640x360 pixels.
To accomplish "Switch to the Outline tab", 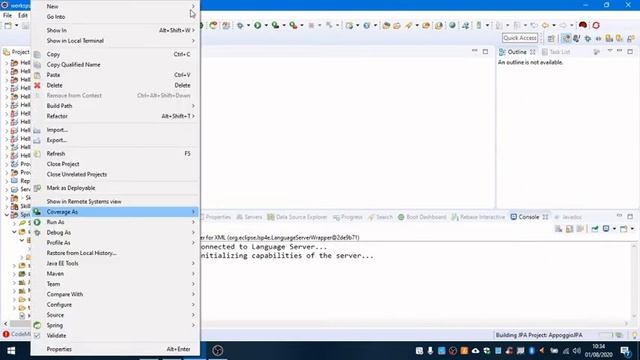I will tap(516, 52).
